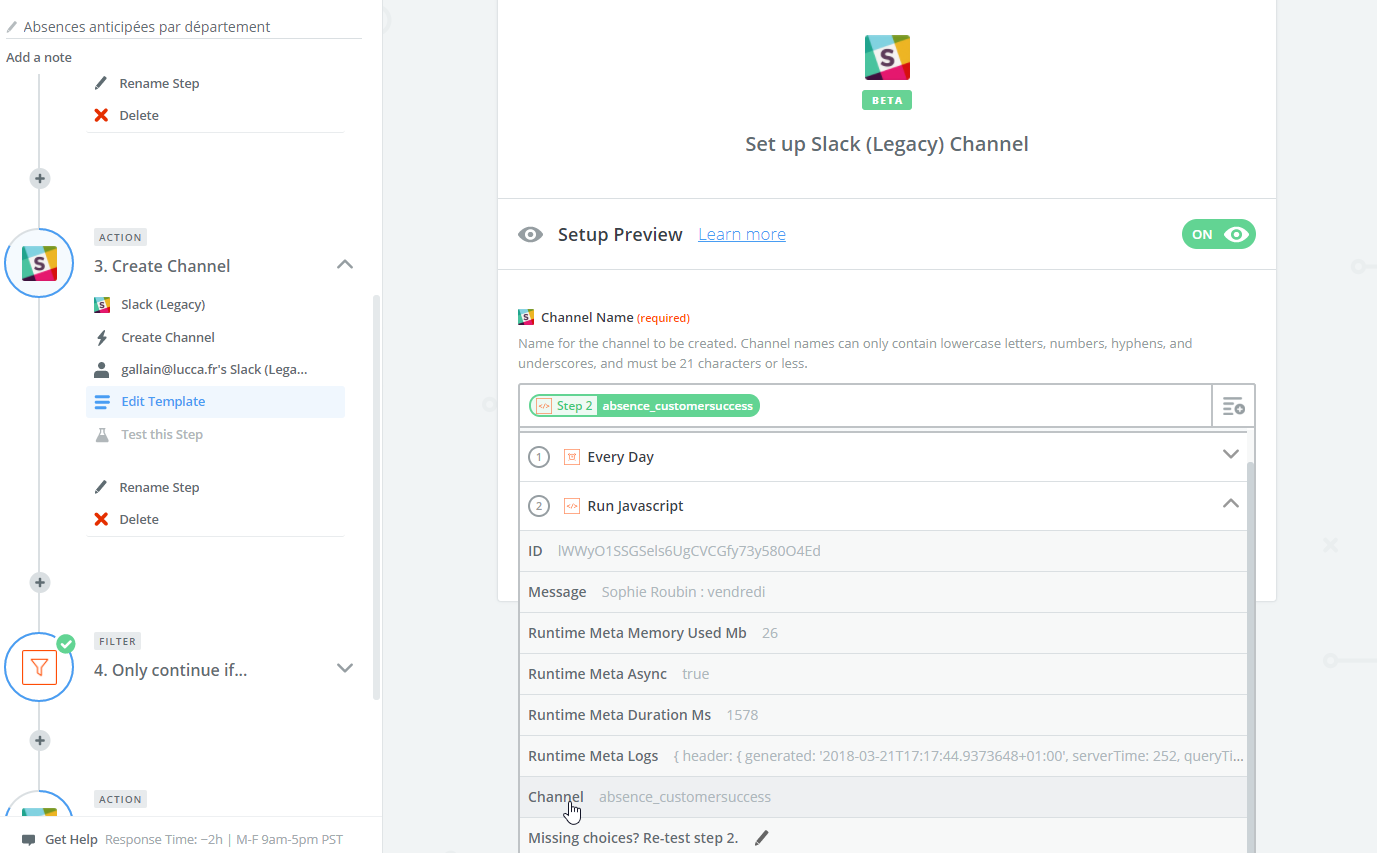Click Delete under step 3

(x=139, y=520)
